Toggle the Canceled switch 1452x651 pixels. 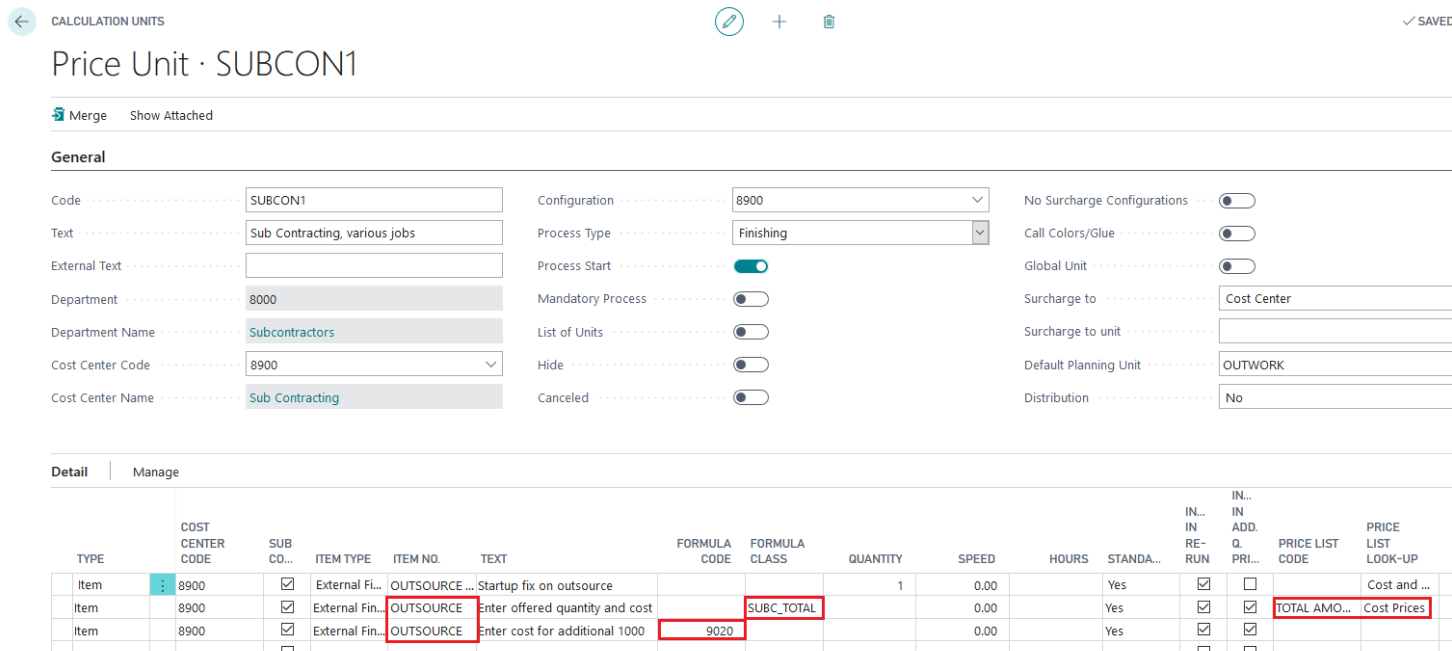751,398
